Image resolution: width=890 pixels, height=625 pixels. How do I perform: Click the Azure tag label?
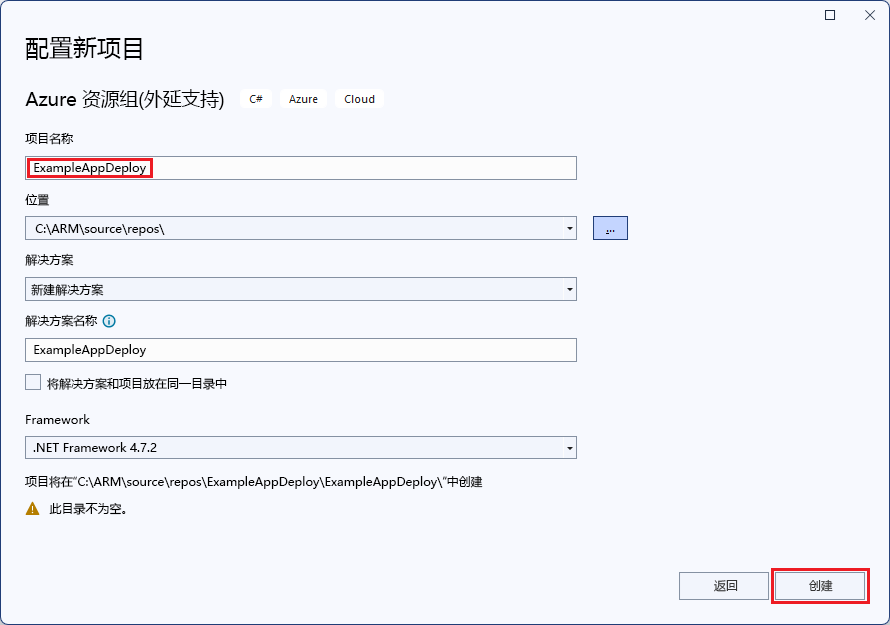(x=303, y=99)
